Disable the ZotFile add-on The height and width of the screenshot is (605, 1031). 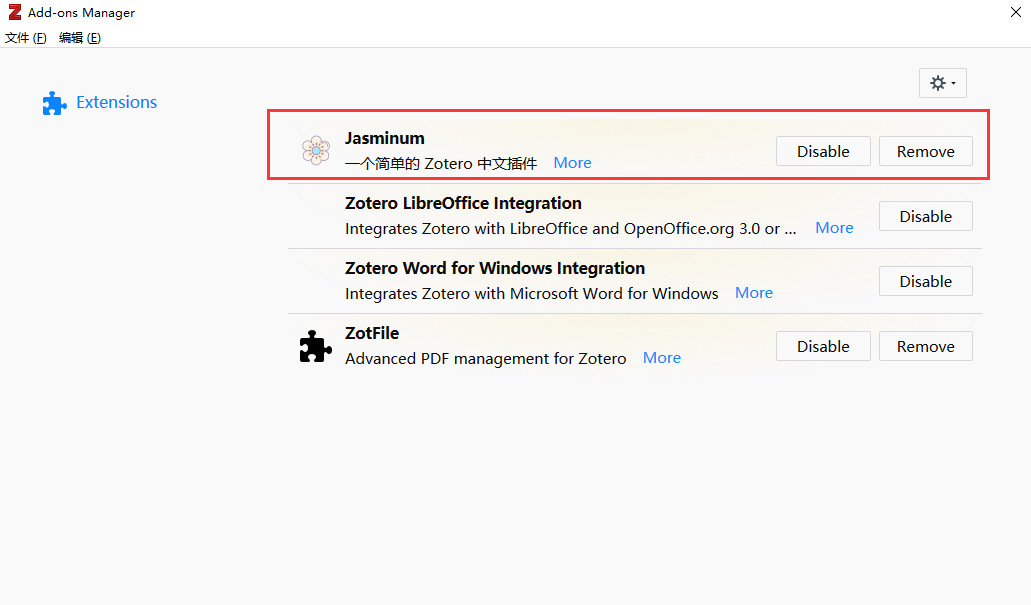click(x=823, y=347)
